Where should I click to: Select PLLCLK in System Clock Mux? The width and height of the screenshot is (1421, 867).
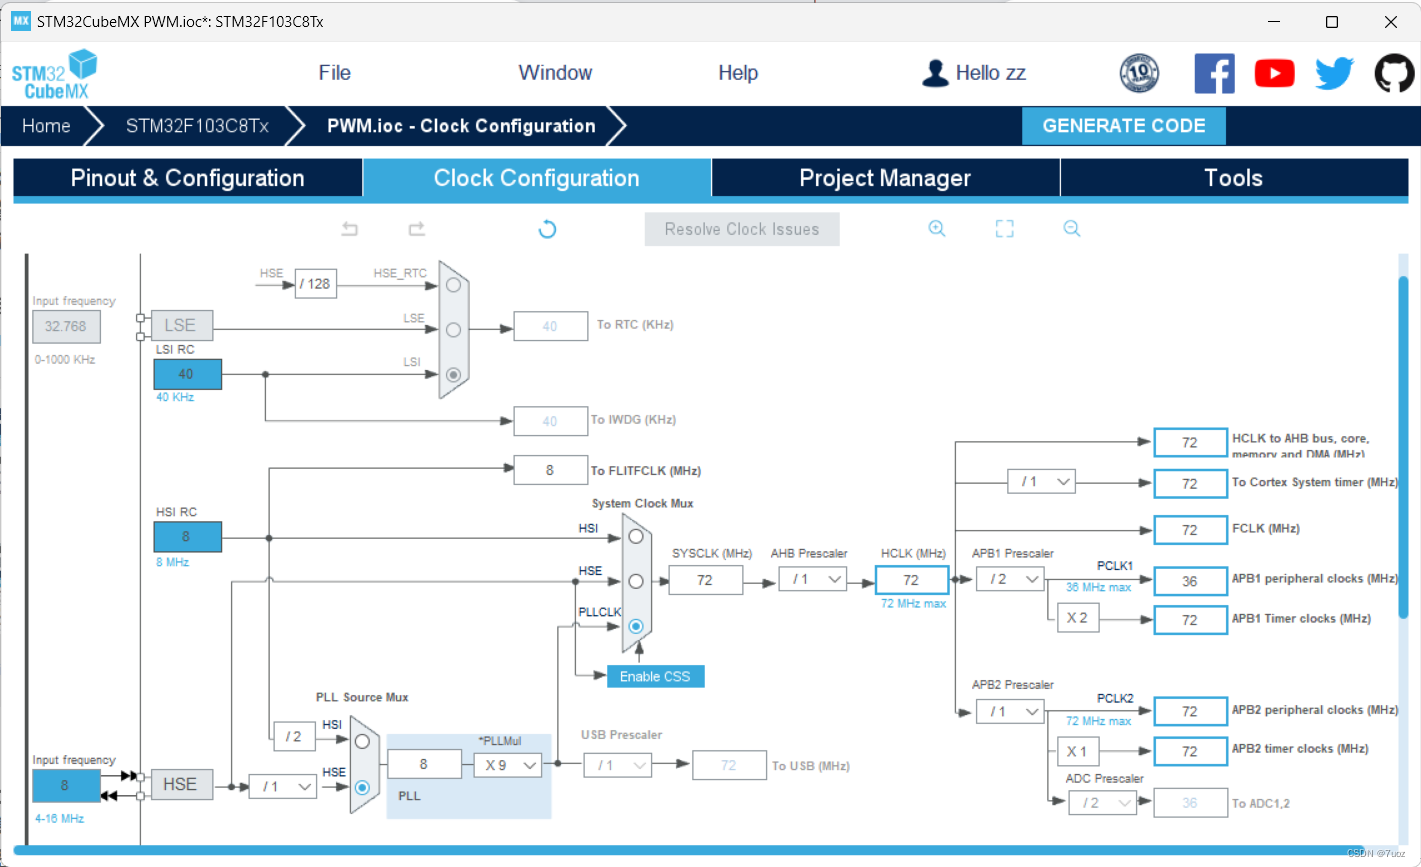coord(636,625)
